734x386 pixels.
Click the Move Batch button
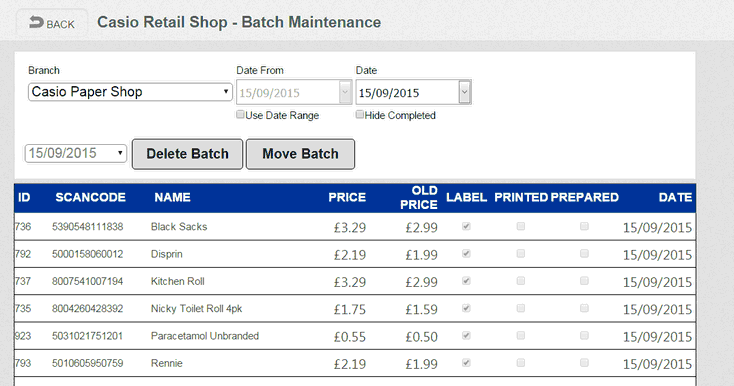point(300,154)
